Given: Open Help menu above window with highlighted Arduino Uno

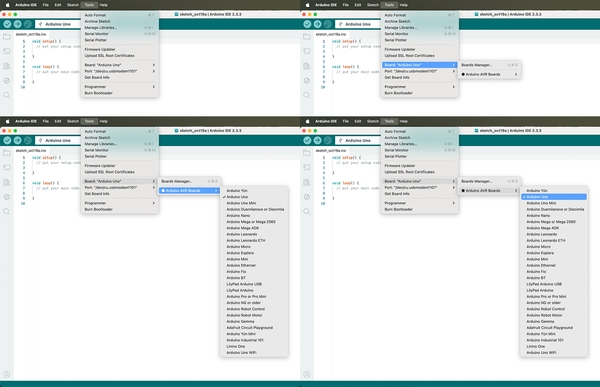Looking at the screenshot, I should pos(403,121).
